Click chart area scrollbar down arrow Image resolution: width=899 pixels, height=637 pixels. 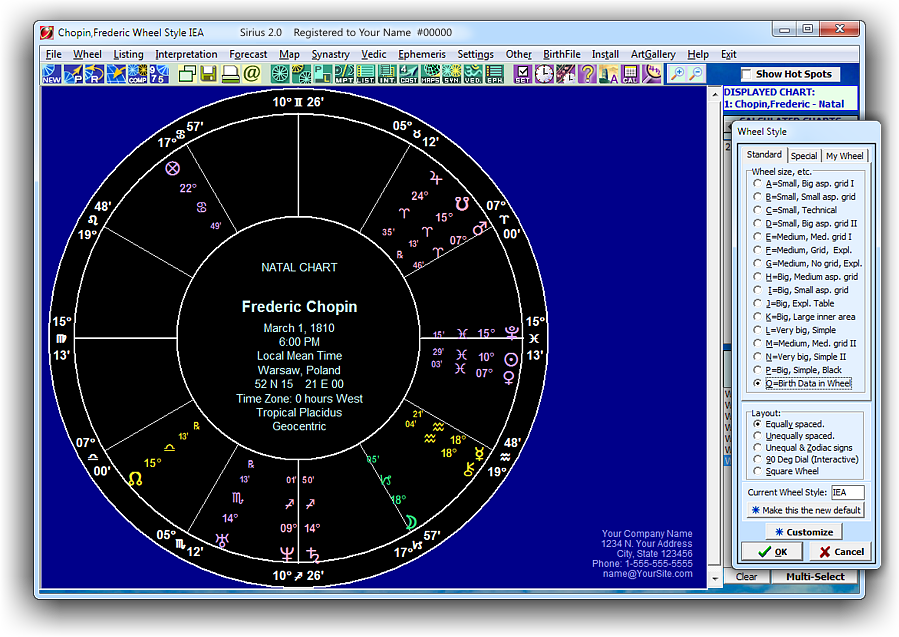click(x=714, y=579)
